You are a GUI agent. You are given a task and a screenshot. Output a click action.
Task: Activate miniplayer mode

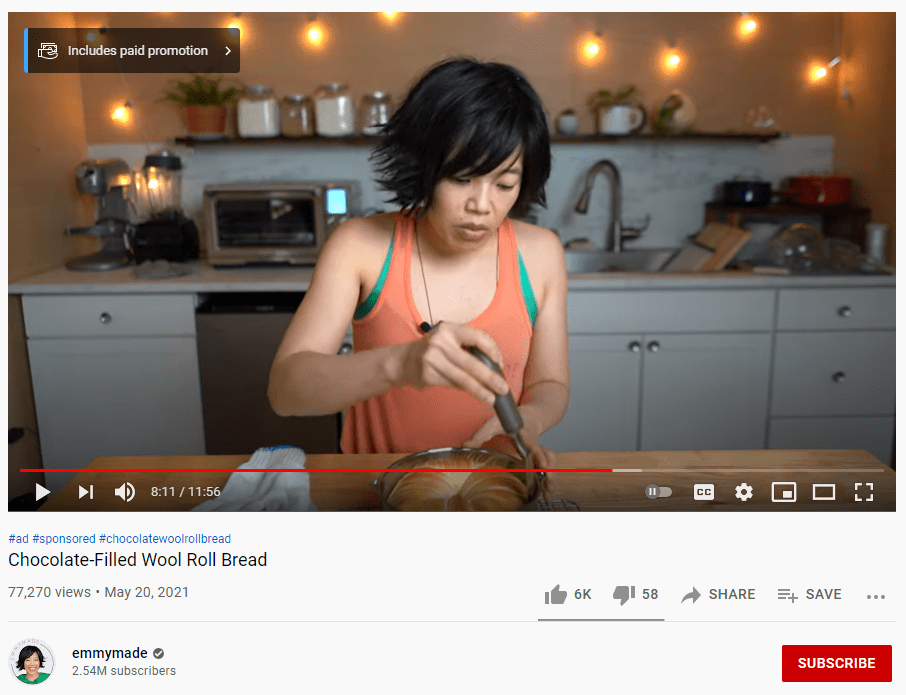click(784, 492)
